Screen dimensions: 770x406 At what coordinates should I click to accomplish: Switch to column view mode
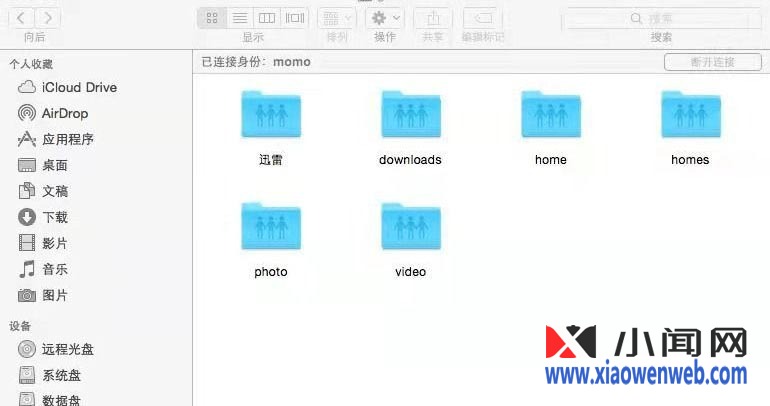click(267, 18)
